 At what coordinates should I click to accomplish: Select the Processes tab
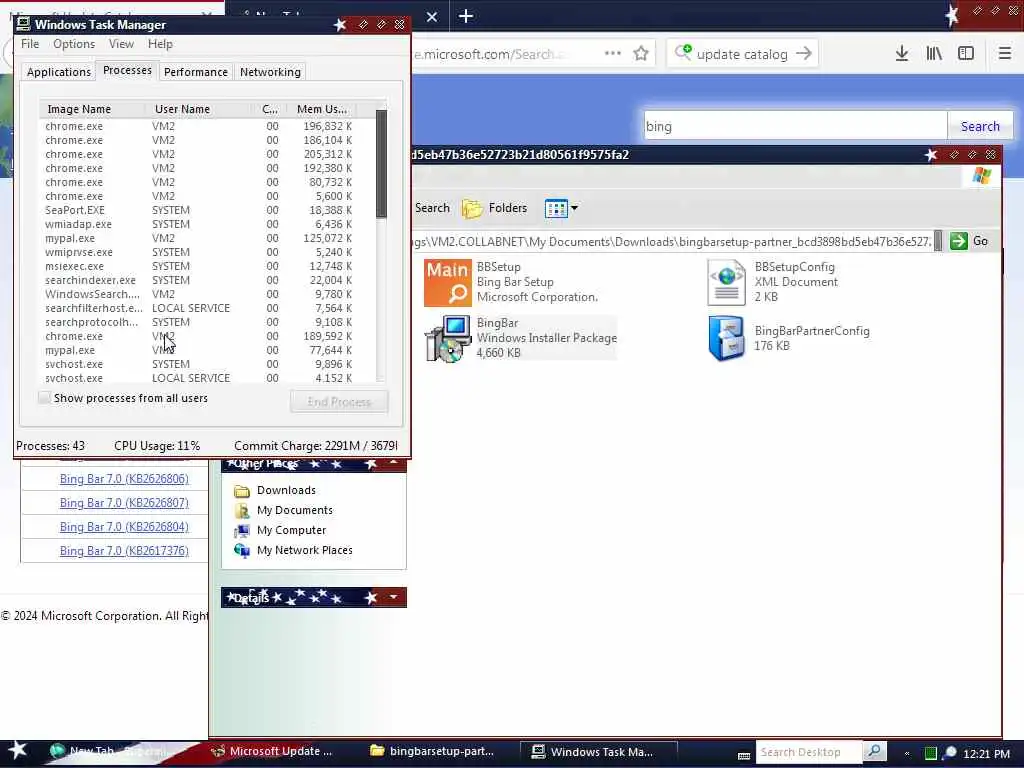[127, 71]
